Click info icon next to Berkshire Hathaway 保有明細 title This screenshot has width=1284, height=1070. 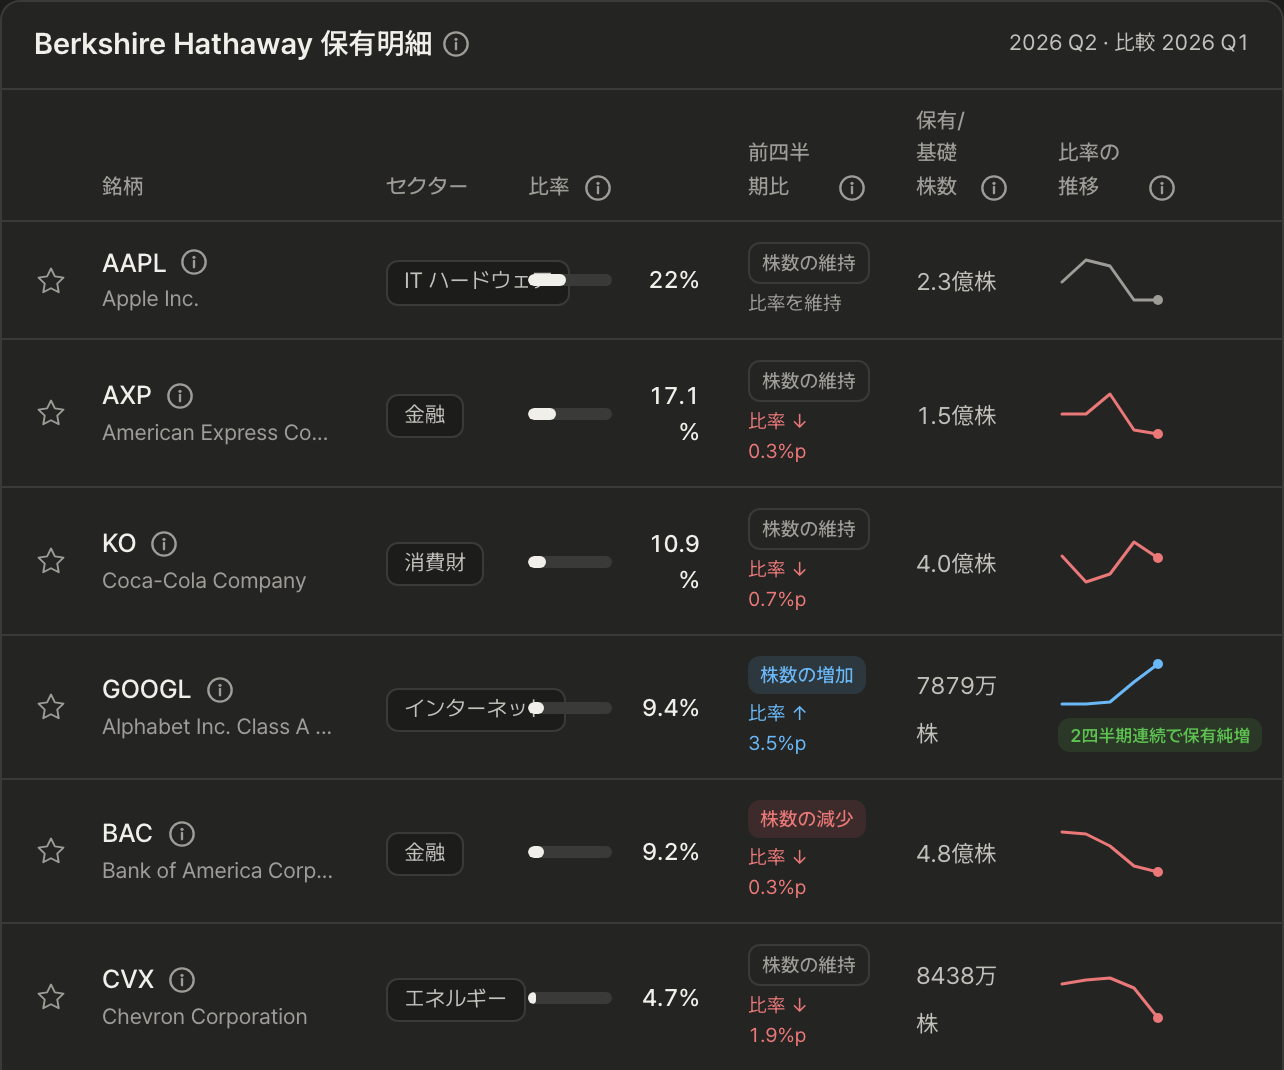pyautogui.click(x=456, y=44)
